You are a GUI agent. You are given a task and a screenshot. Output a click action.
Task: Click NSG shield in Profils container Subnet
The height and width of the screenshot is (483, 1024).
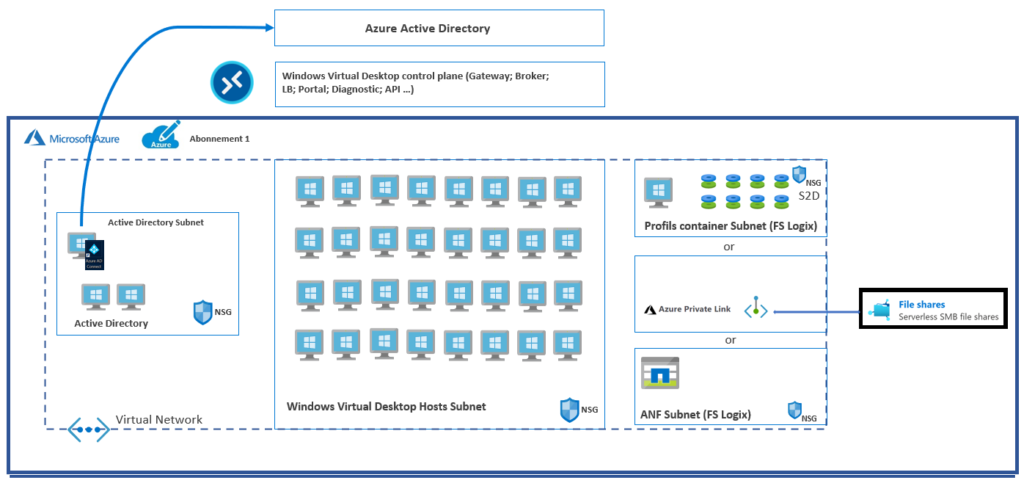(x=799, y=176)
